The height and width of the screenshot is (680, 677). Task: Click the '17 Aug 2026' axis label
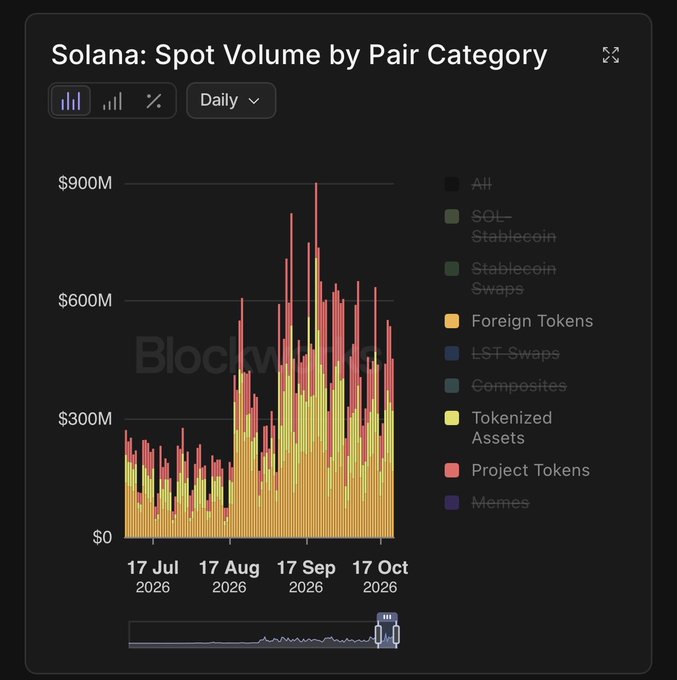pos(229,577)
